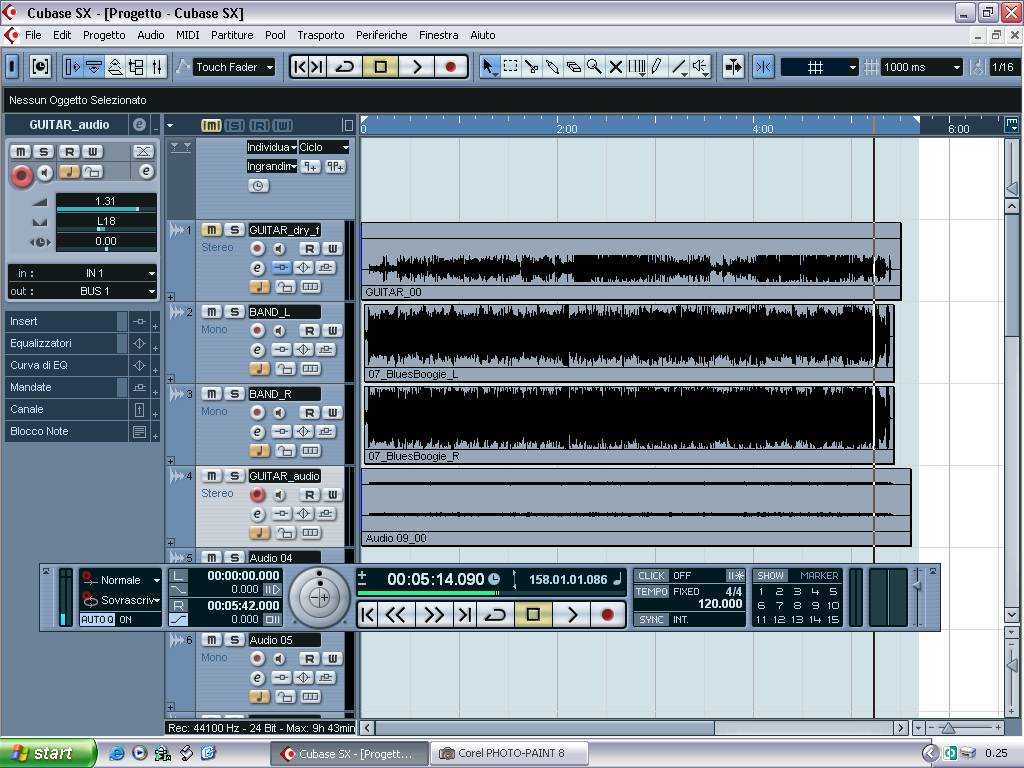The height and width of the screenshot is (768, 1024).
Task: Toggle the CLICK metronome button on transport
Action: (x=651, y=576)
